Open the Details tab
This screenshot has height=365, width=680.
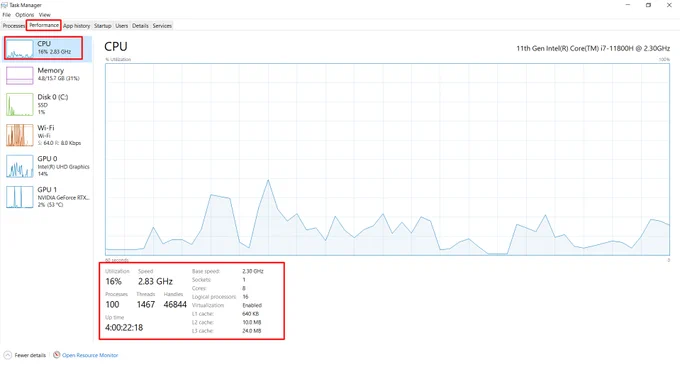pos(140,26)
